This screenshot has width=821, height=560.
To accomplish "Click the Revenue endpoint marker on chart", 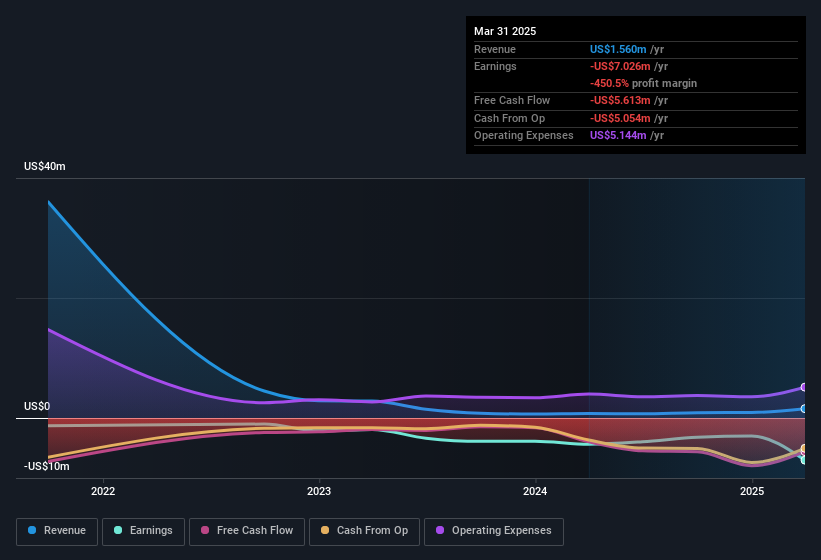I will (x=804, y=409).
